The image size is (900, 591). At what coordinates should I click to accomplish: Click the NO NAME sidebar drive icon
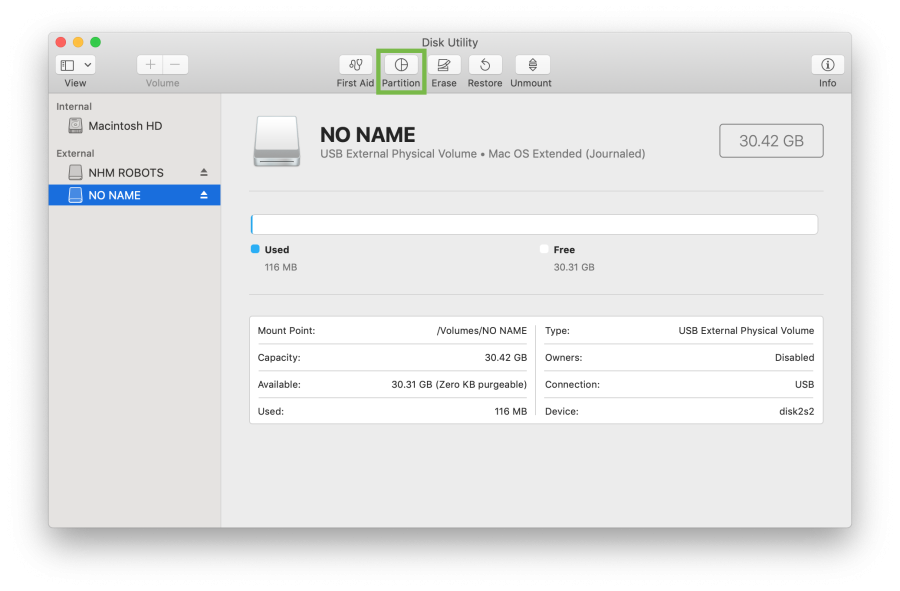point(75,195)
